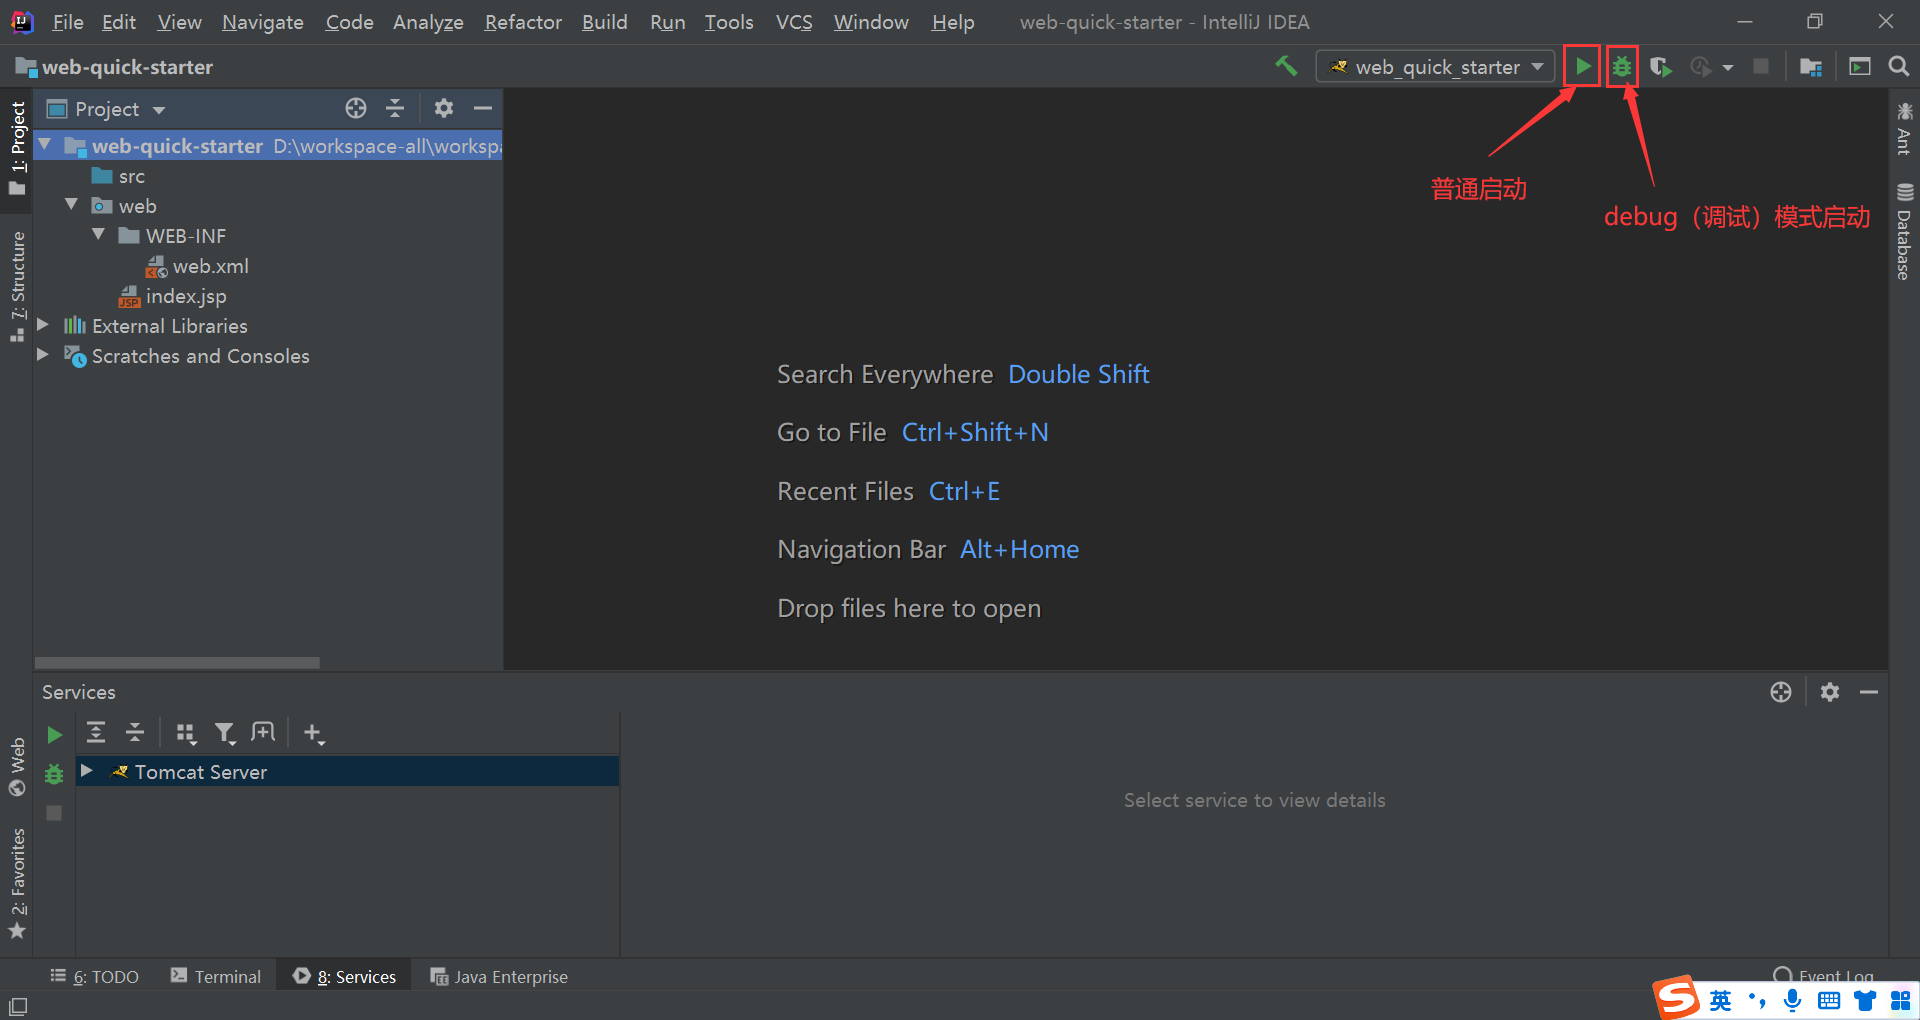The width and height of the screenshot is (1920, 1020).
Task: Open the Ant side panel tab
Action: pyautogui.click(x=1904, y=129)
